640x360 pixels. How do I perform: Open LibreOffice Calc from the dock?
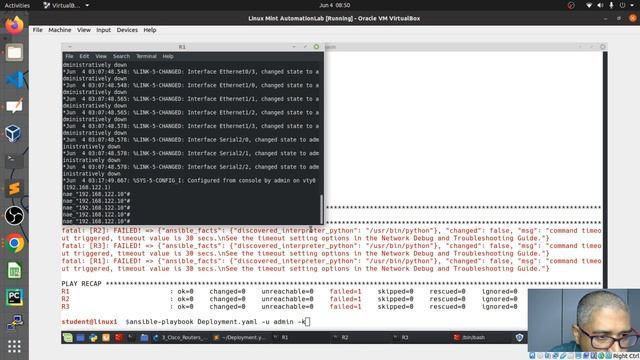[x=14, y=270]
